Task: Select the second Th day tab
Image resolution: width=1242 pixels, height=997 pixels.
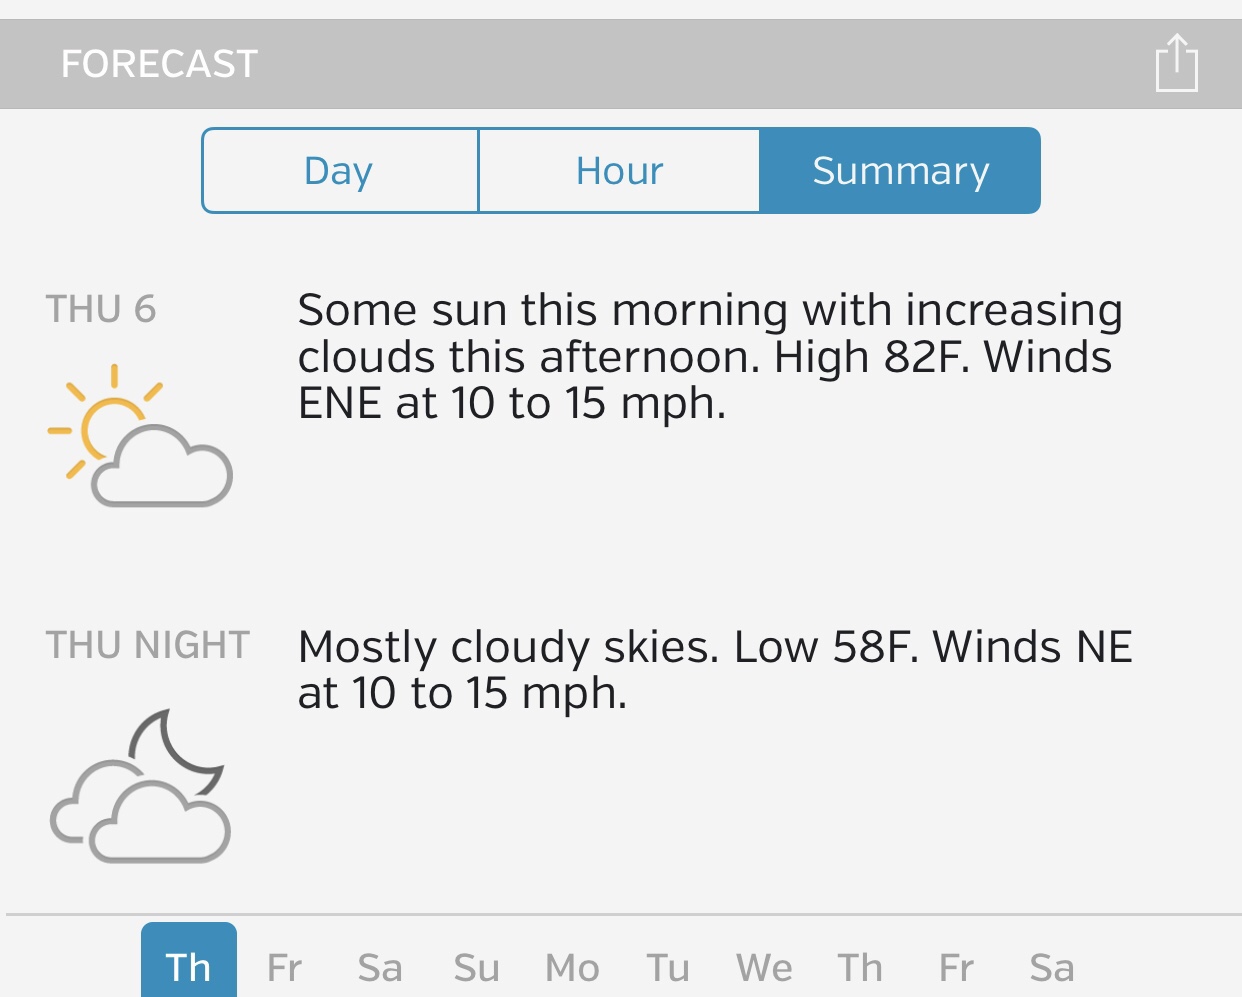Action: [860, 968]
